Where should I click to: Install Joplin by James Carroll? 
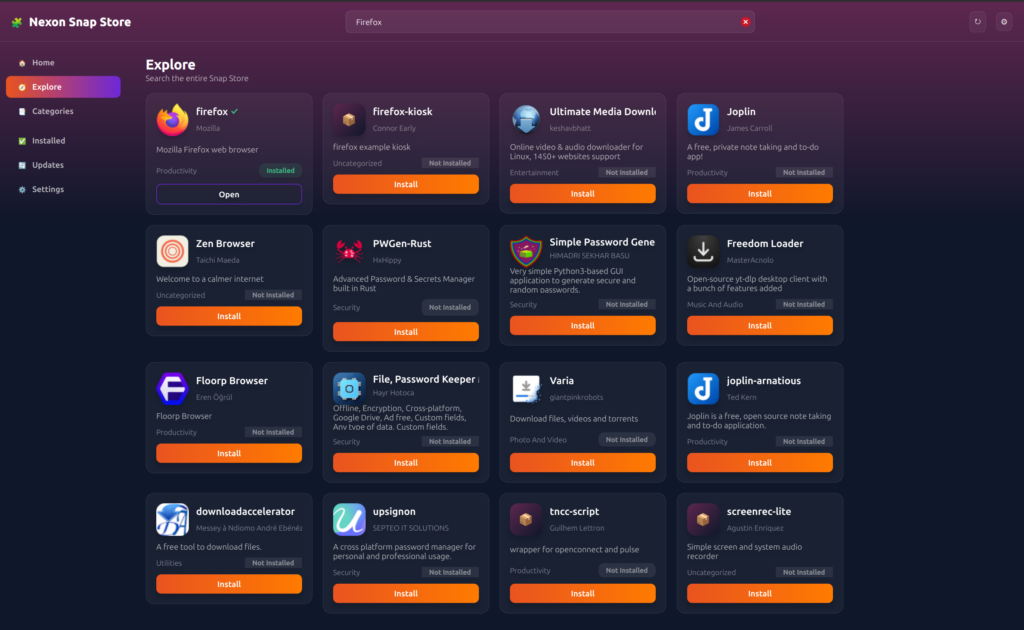pos(760,193)
